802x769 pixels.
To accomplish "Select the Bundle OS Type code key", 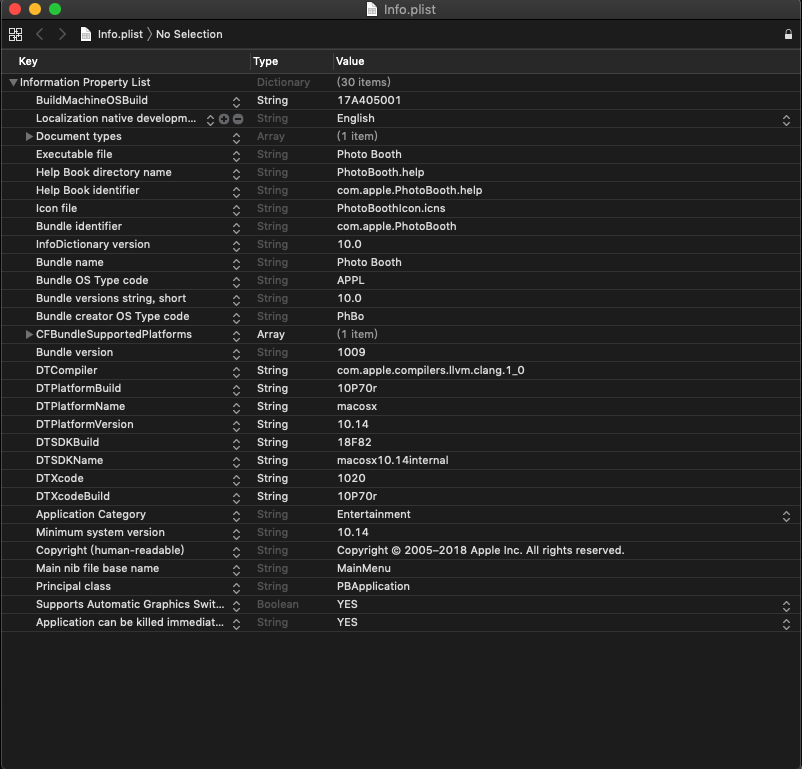I will pyautogui.click(x=92, y=280).
